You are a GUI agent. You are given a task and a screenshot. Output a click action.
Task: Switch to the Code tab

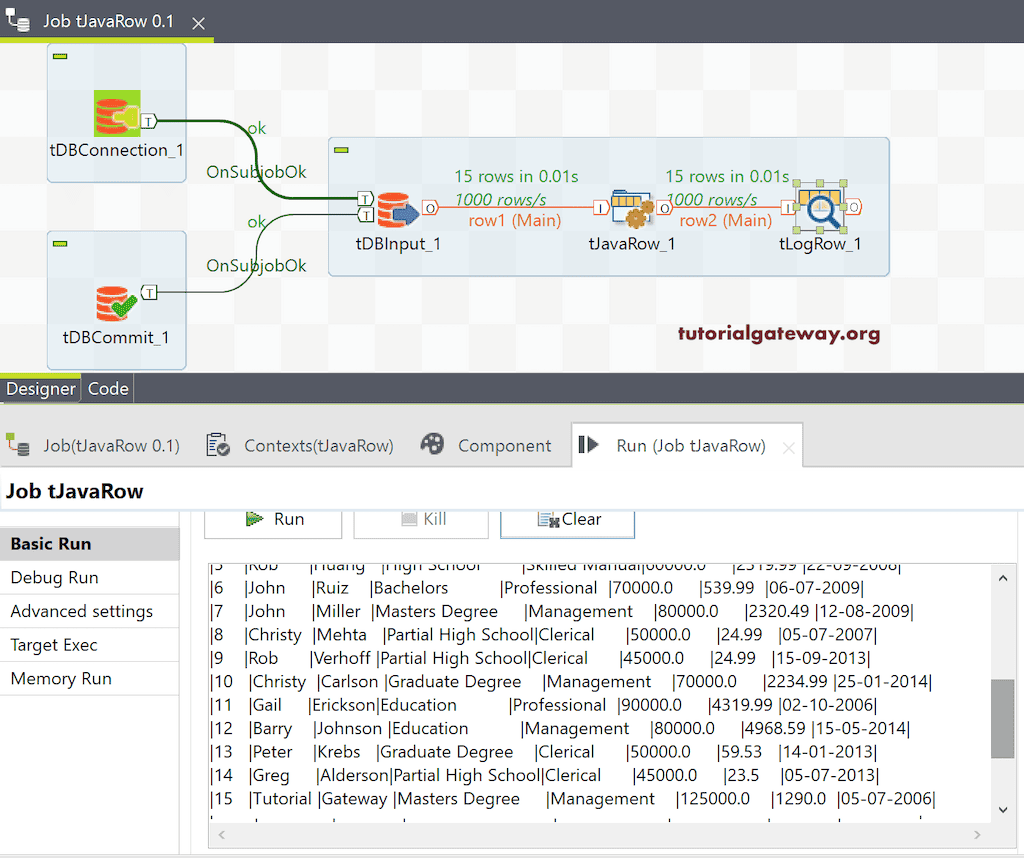107,388
